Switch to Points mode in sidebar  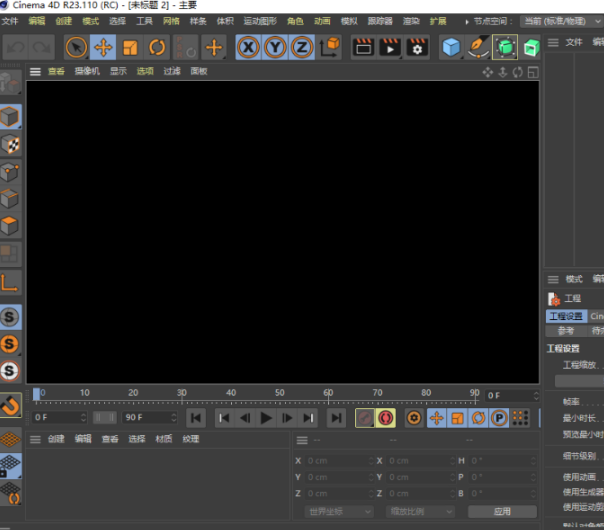10,172
